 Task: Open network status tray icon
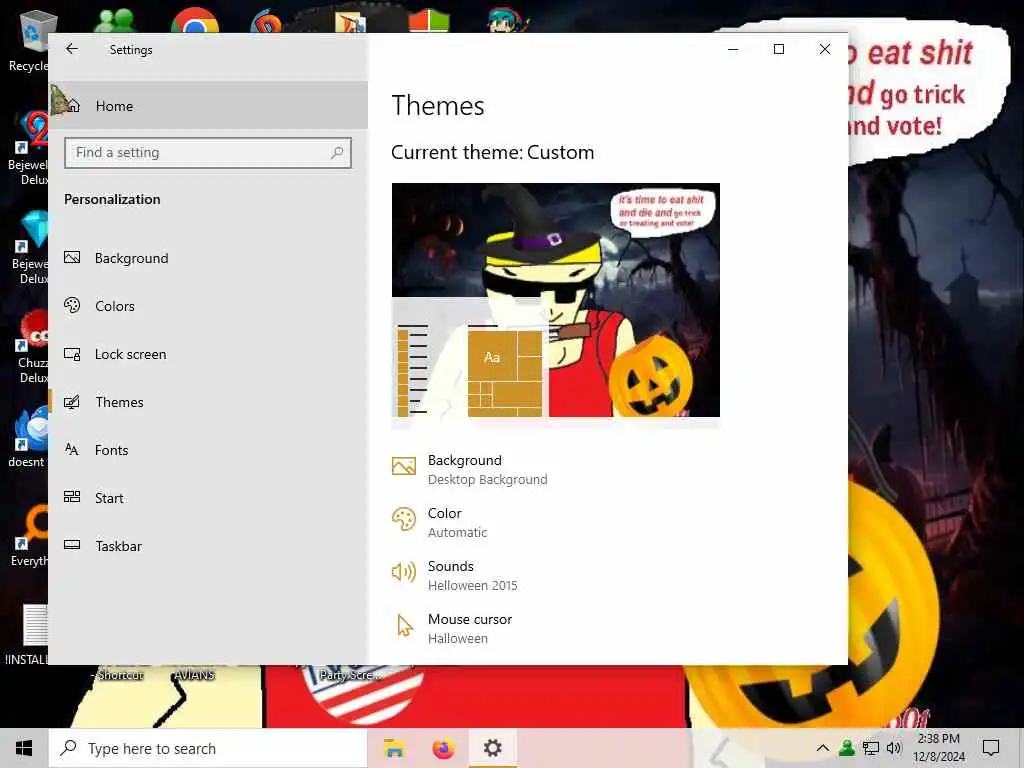tap(871, 748)
